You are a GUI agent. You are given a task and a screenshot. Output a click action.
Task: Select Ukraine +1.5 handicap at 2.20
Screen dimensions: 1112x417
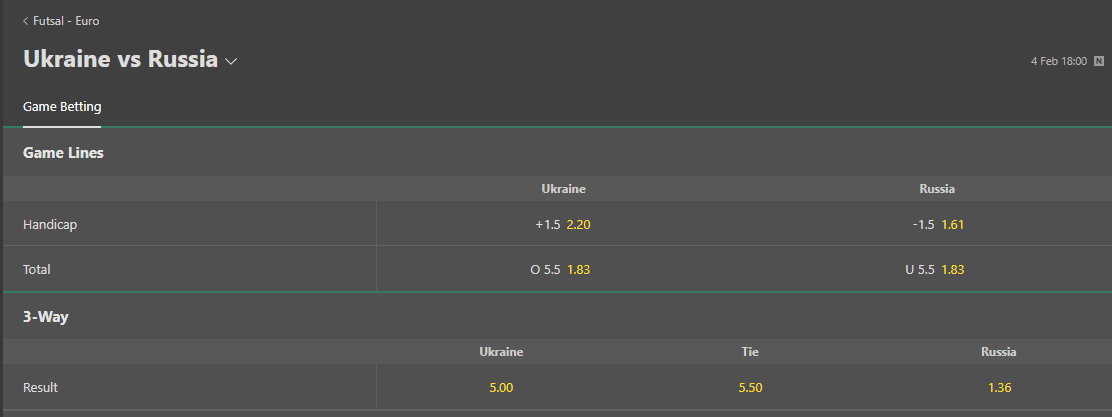click(563, 225)
